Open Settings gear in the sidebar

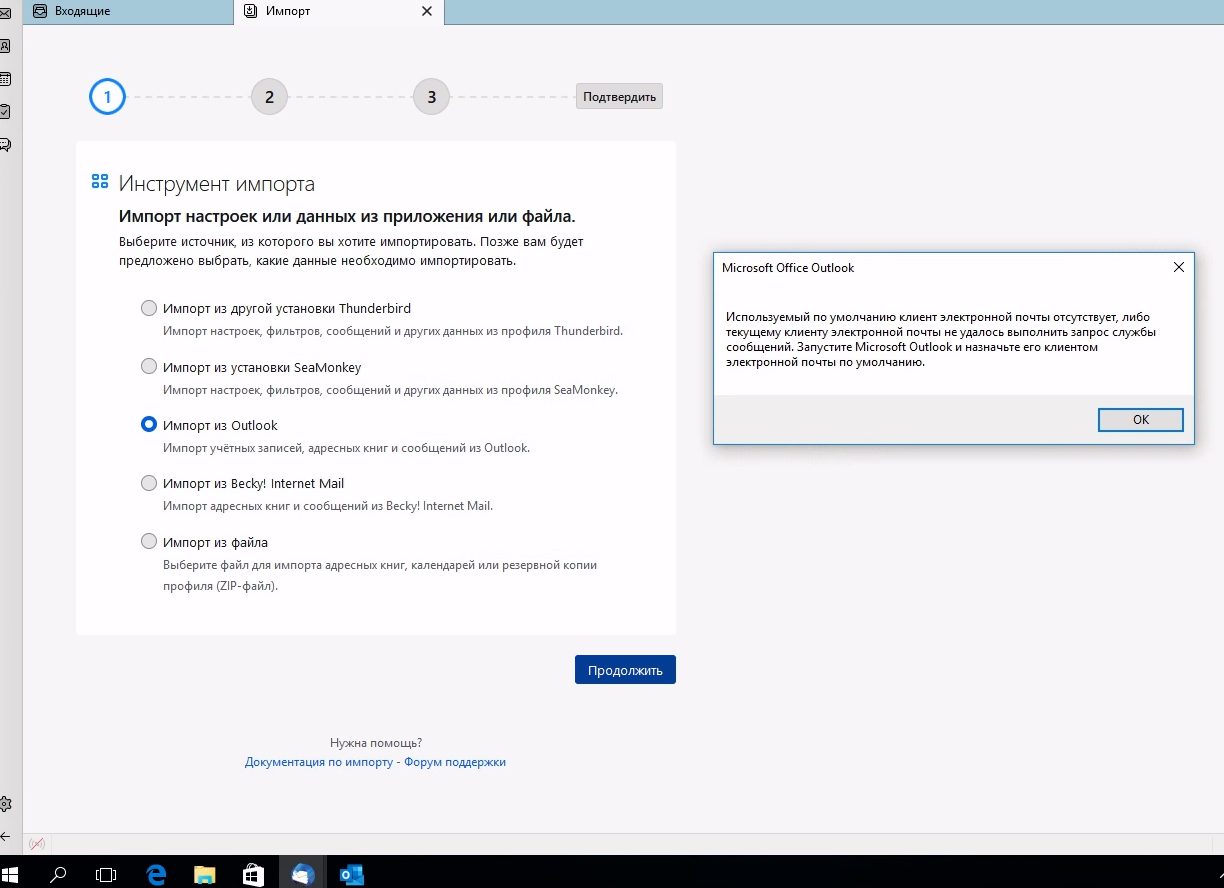pos(5,804)
